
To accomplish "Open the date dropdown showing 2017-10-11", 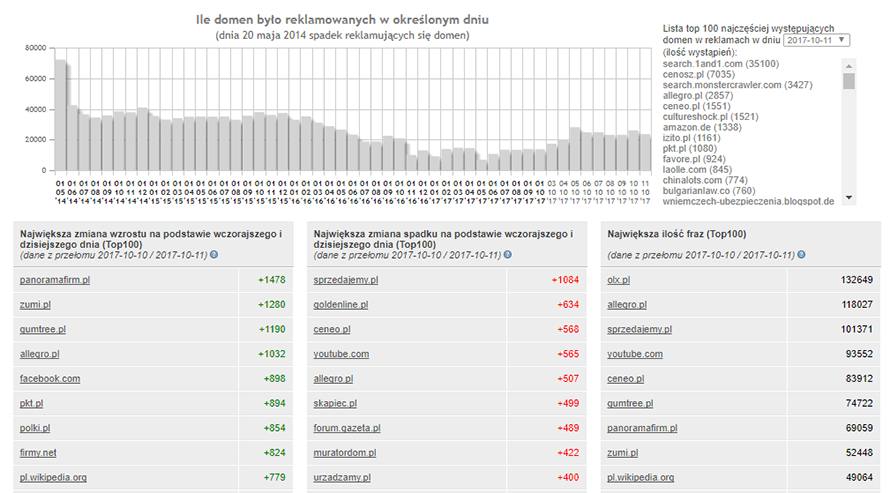I will pos(816,40).
